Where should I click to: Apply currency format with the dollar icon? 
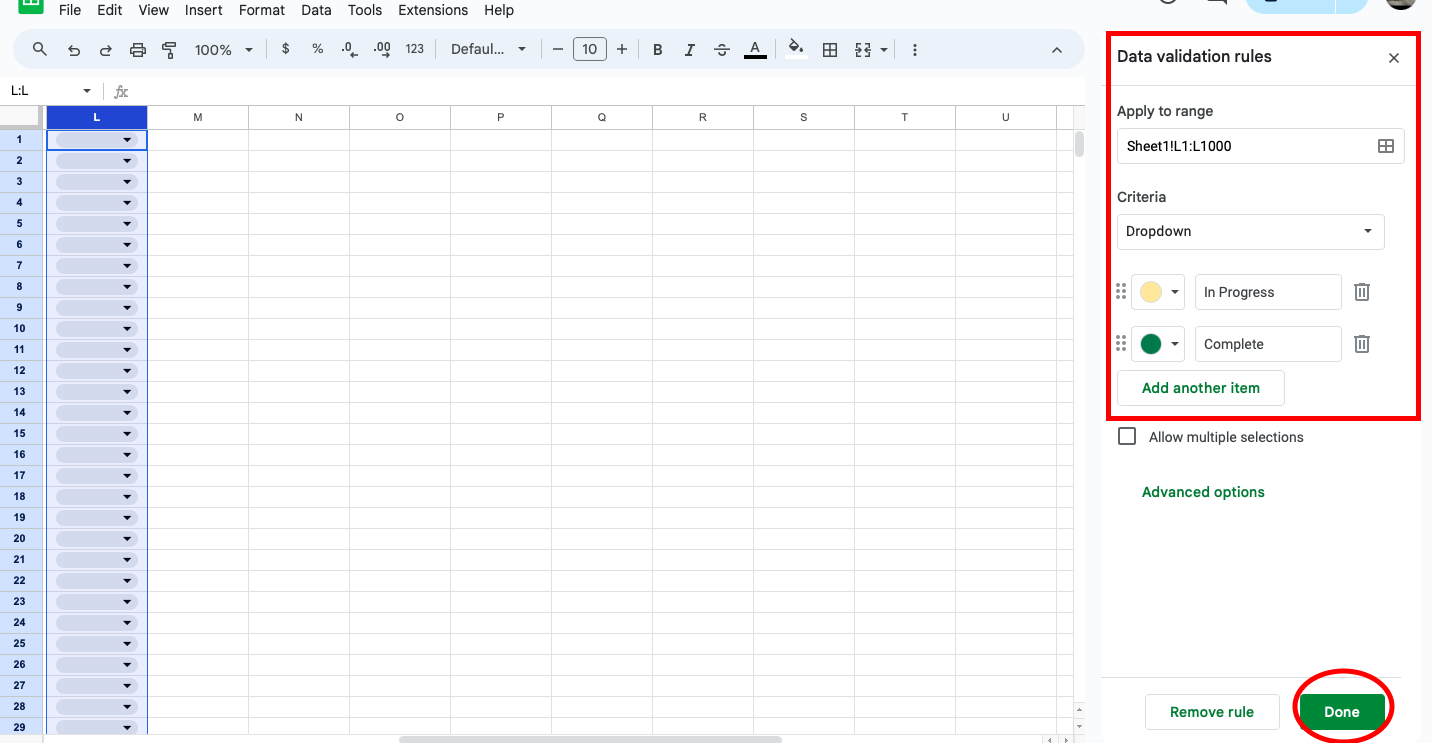click(x=286, y=49)
